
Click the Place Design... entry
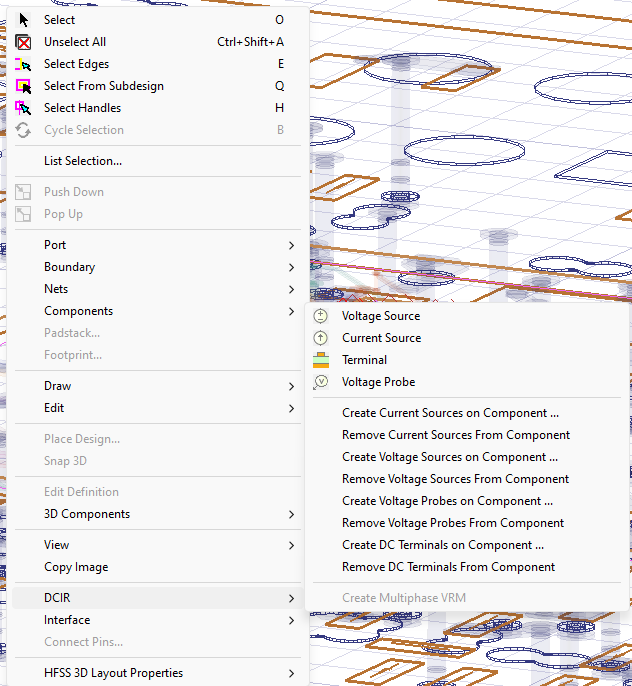tap(157, 439)
